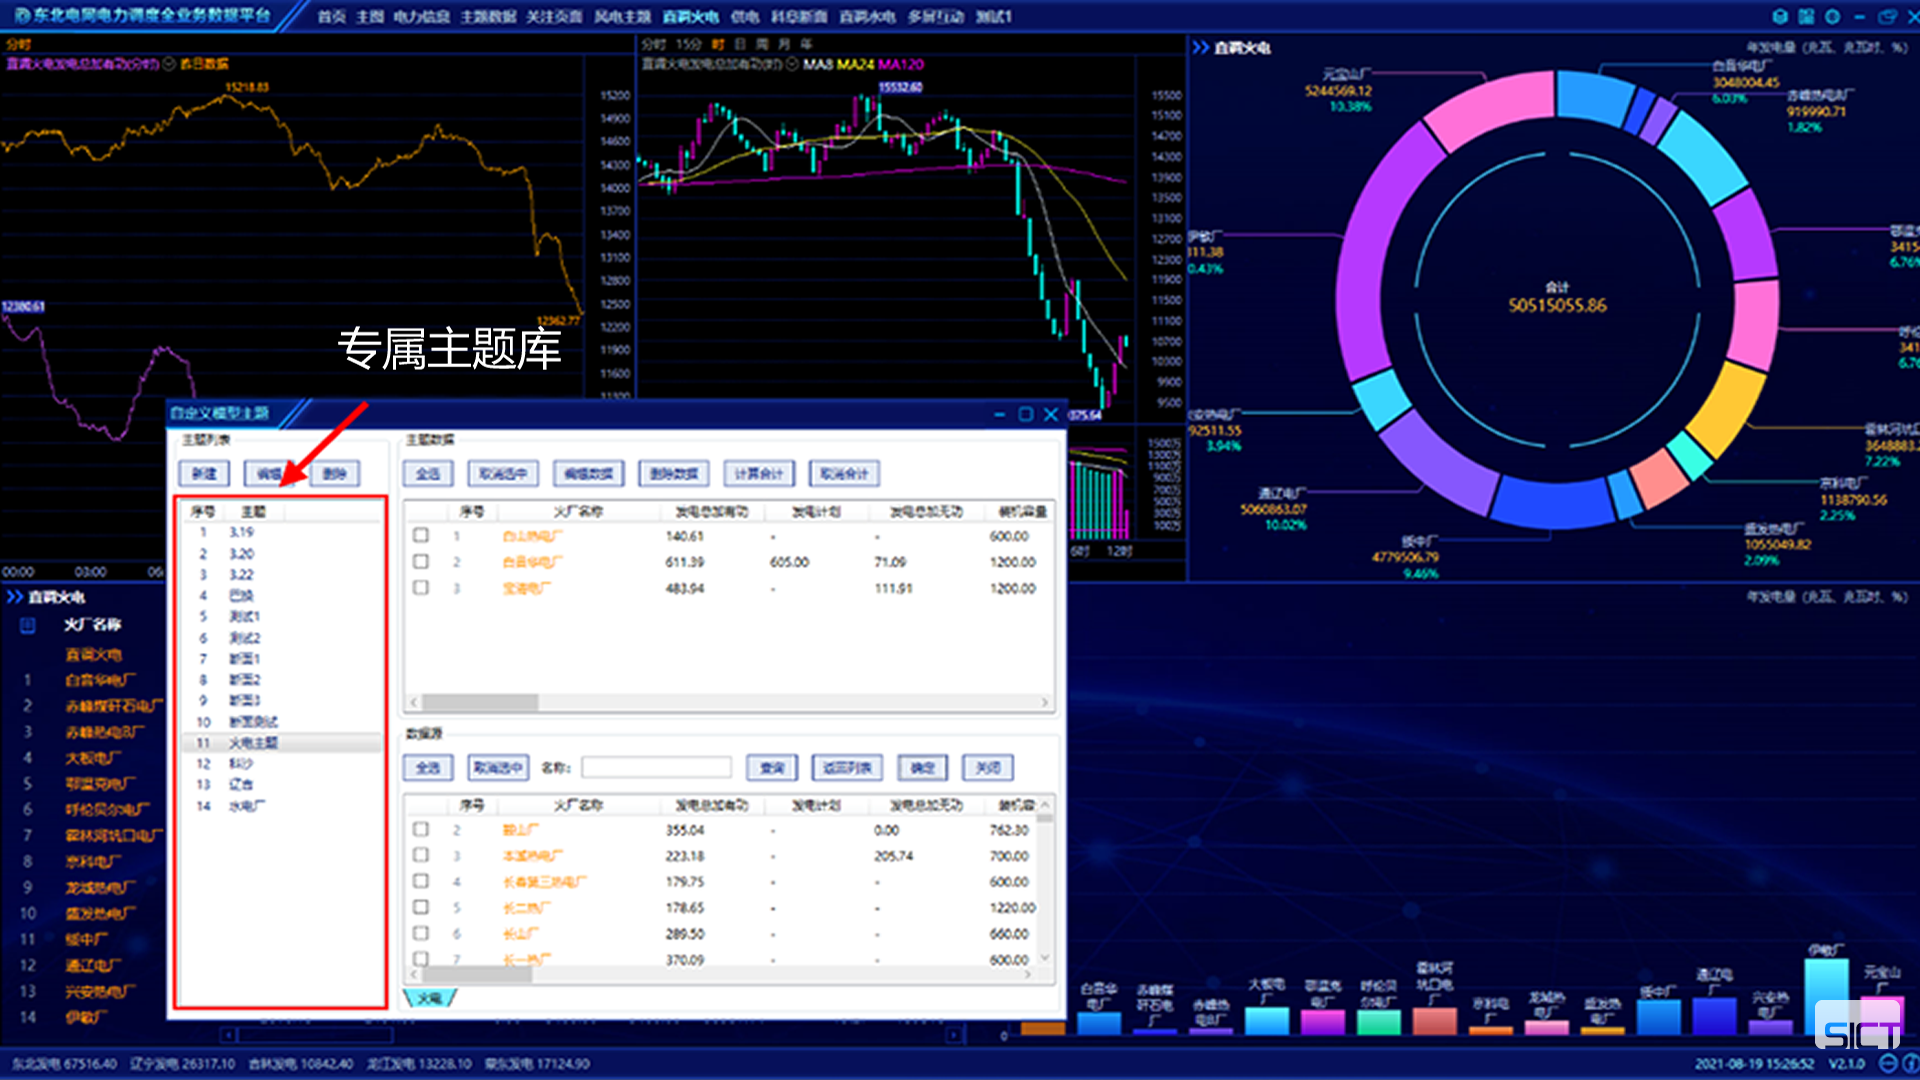Screen dimensions: 1920x1080
Task: Click the square icon above 火厂名称 row numbers
Action: pos(28,625)
